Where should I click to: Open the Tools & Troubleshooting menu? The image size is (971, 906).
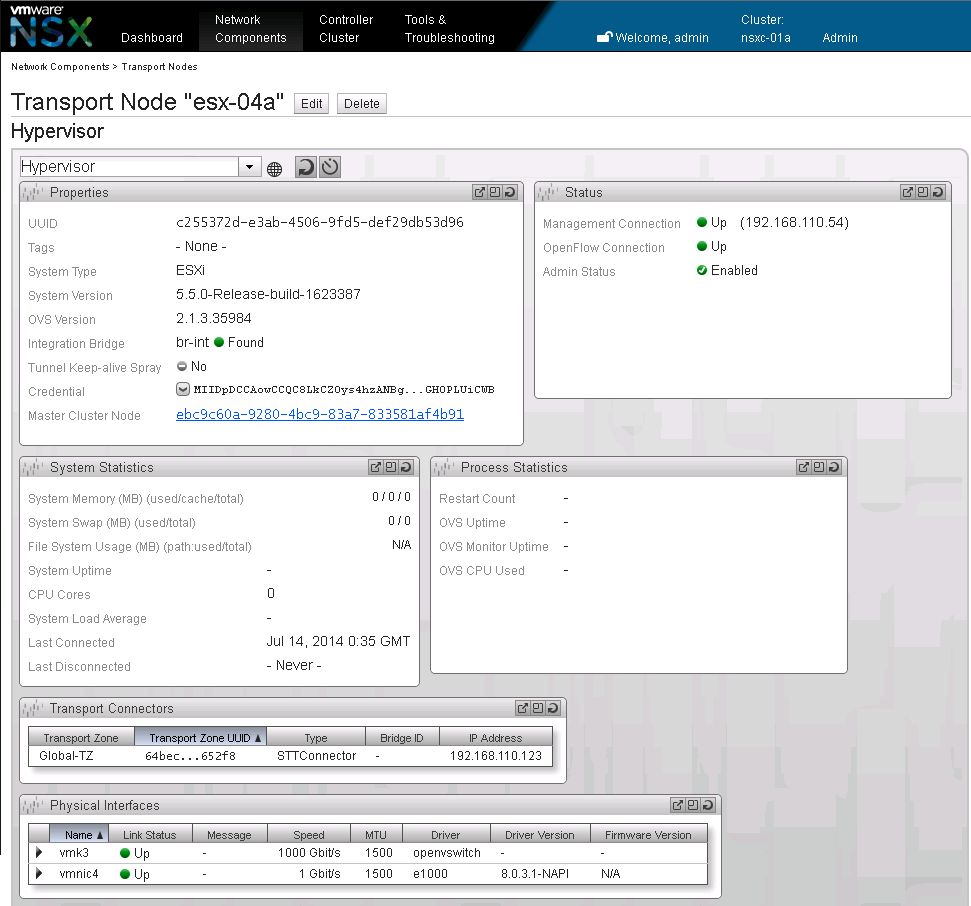pos(449,28)
